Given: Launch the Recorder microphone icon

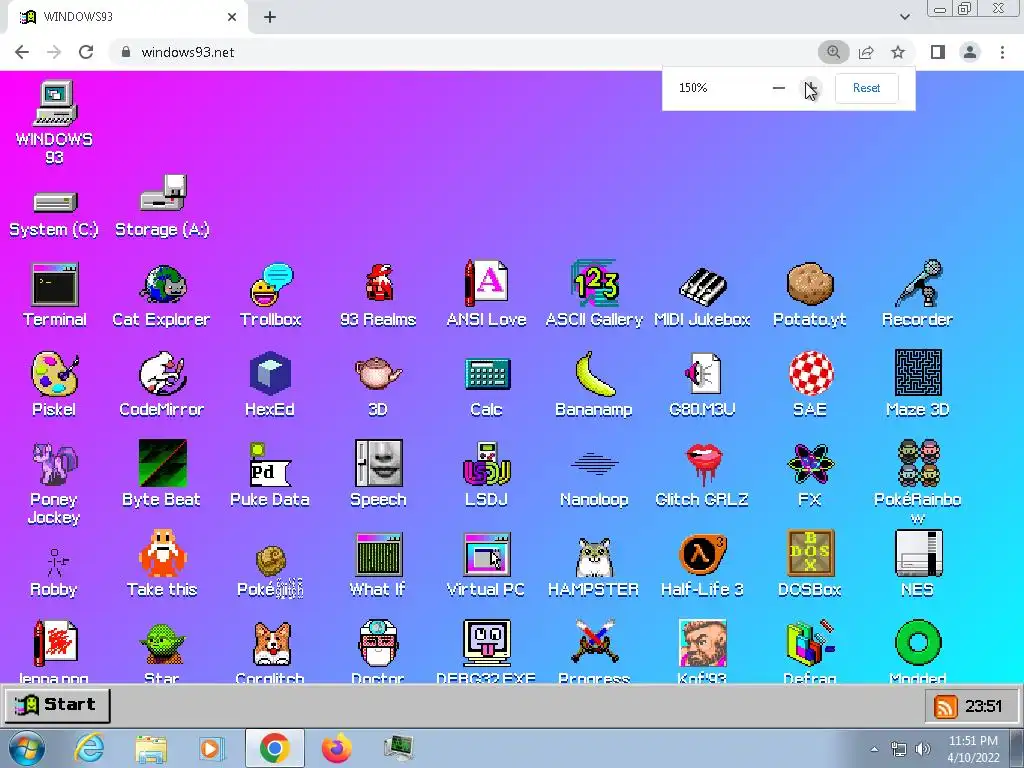Looking at the screenshot, I should [918, 283].
